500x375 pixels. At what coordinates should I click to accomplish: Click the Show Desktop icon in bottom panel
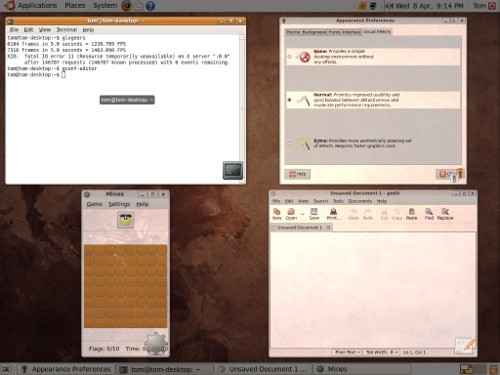point(6,369)
